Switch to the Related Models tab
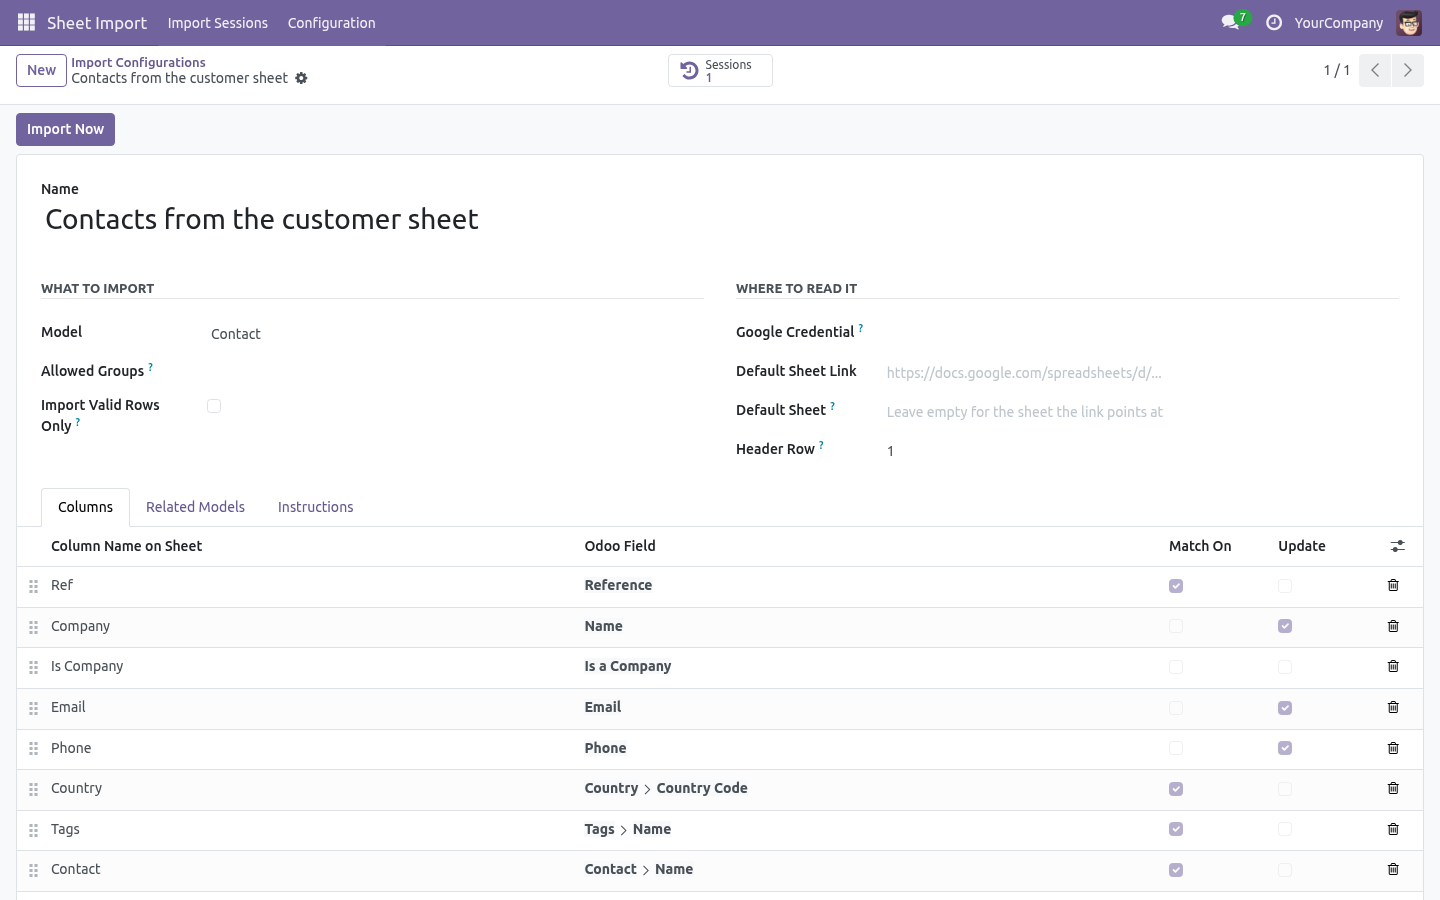 195,507
